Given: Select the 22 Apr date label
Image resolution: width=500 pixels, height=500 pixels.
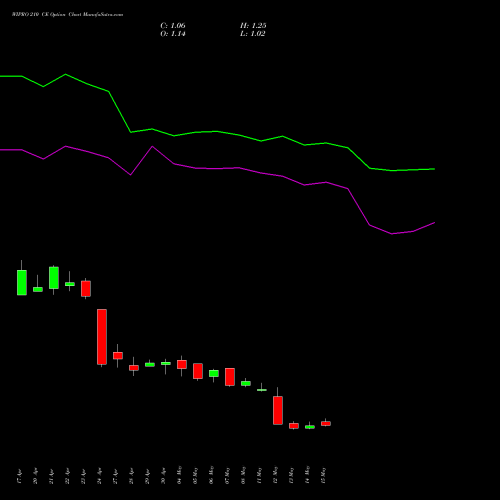Looking at the screenshot, I should [x=68, y=476].
